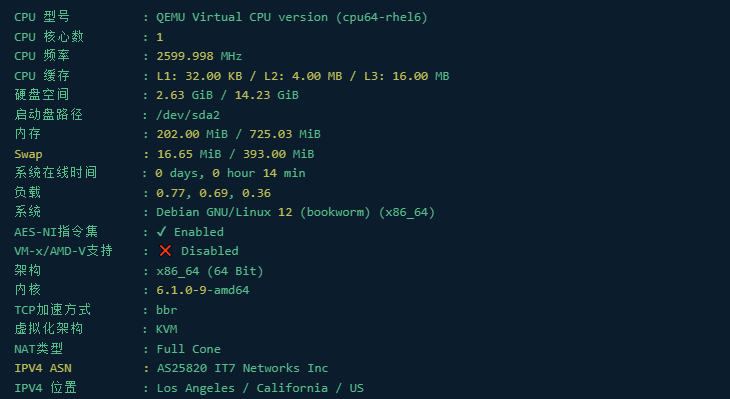Click the KVM virtualization value
Image resolution: width=730 pixels, height=399 pixels.
pos(167,329)
